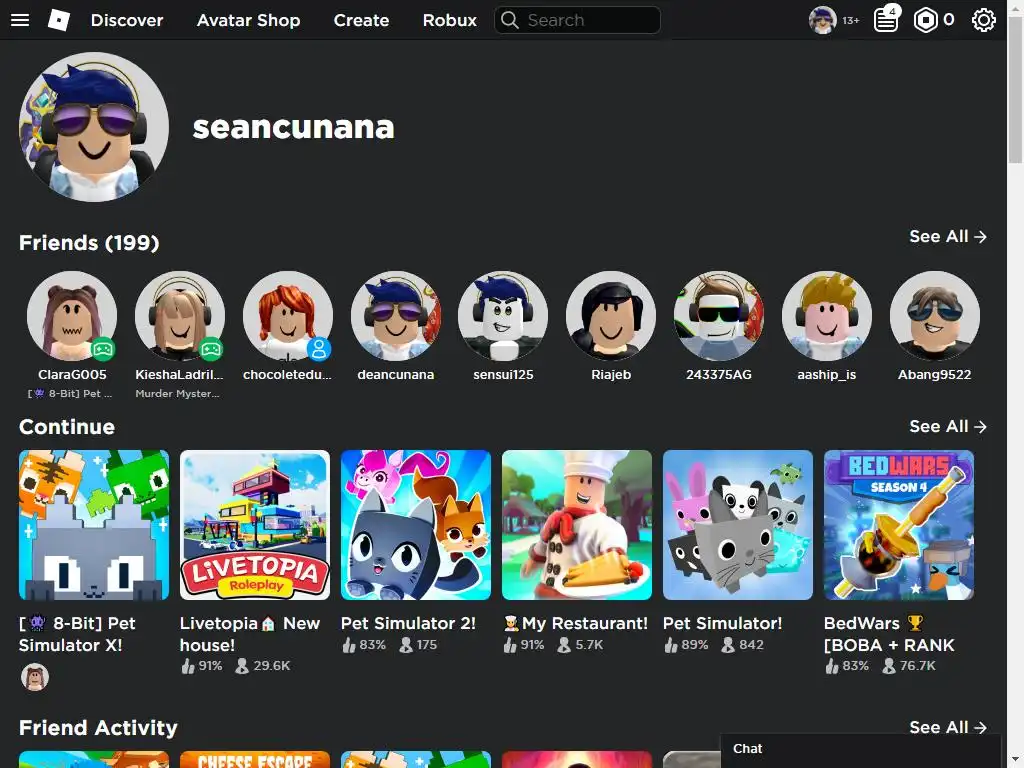Click chocoletedu's online status badge
The height and width of the screenshot is (768, 1024).
point(319,349)
